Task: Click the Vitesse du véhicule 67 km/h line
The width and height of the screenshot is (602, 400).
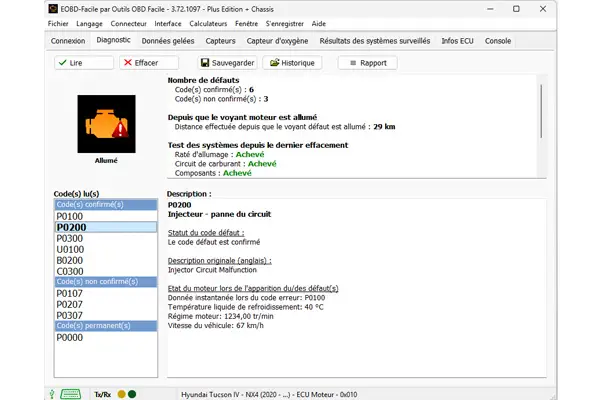Action: click(x=216, y=326)
